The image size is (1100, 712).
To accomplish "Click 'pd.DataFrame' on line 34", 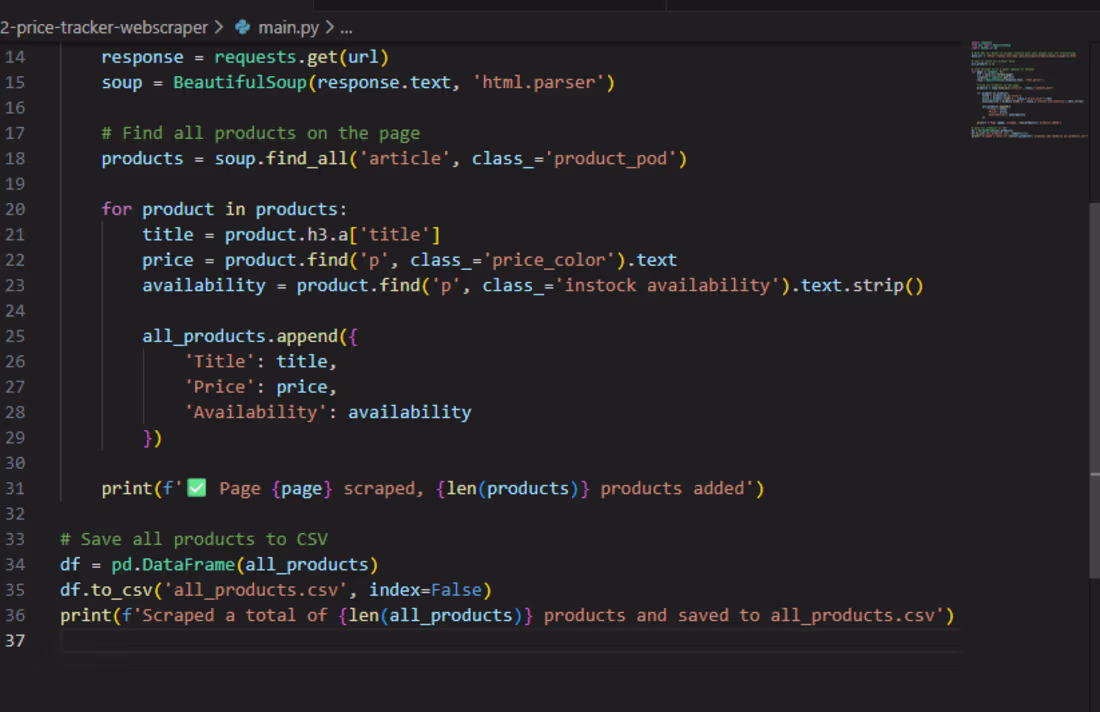I will pos(173,564).
